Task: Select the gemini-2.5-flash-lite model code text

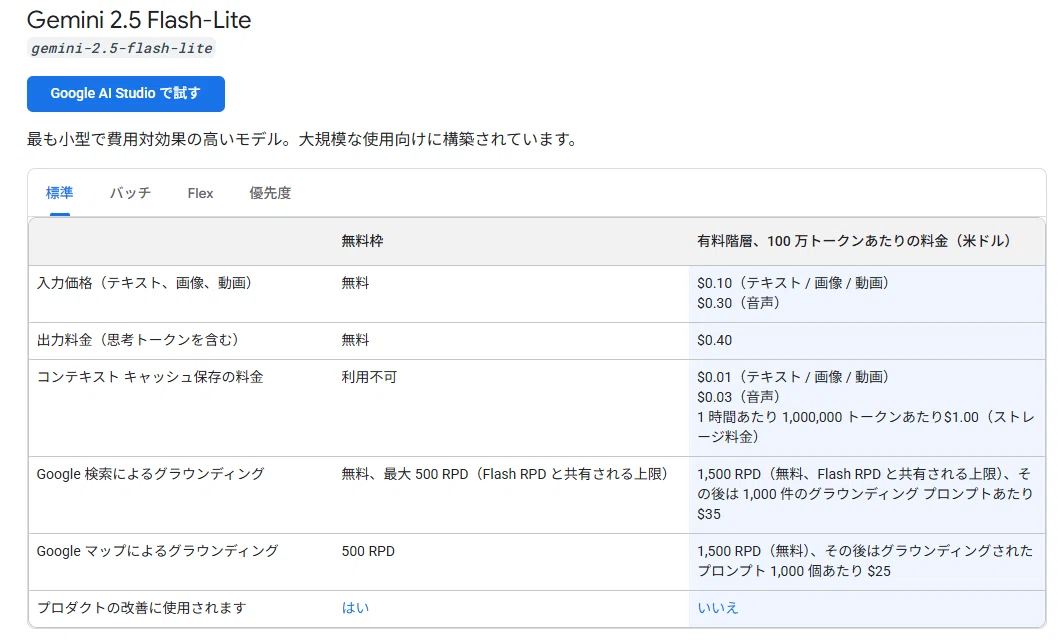Action: (121, 49)
